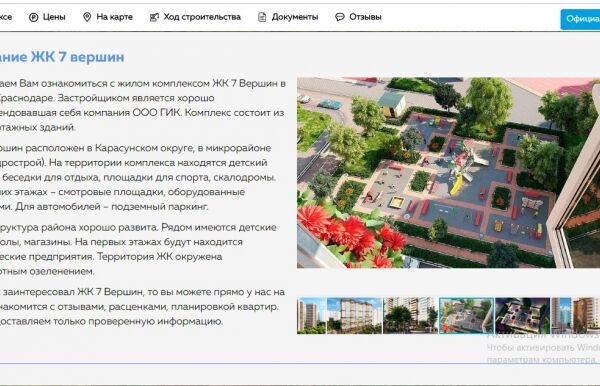Viewport: 600px width, 386px height.
Task: Click the document icon beside Документы
Action: [262, 17]
